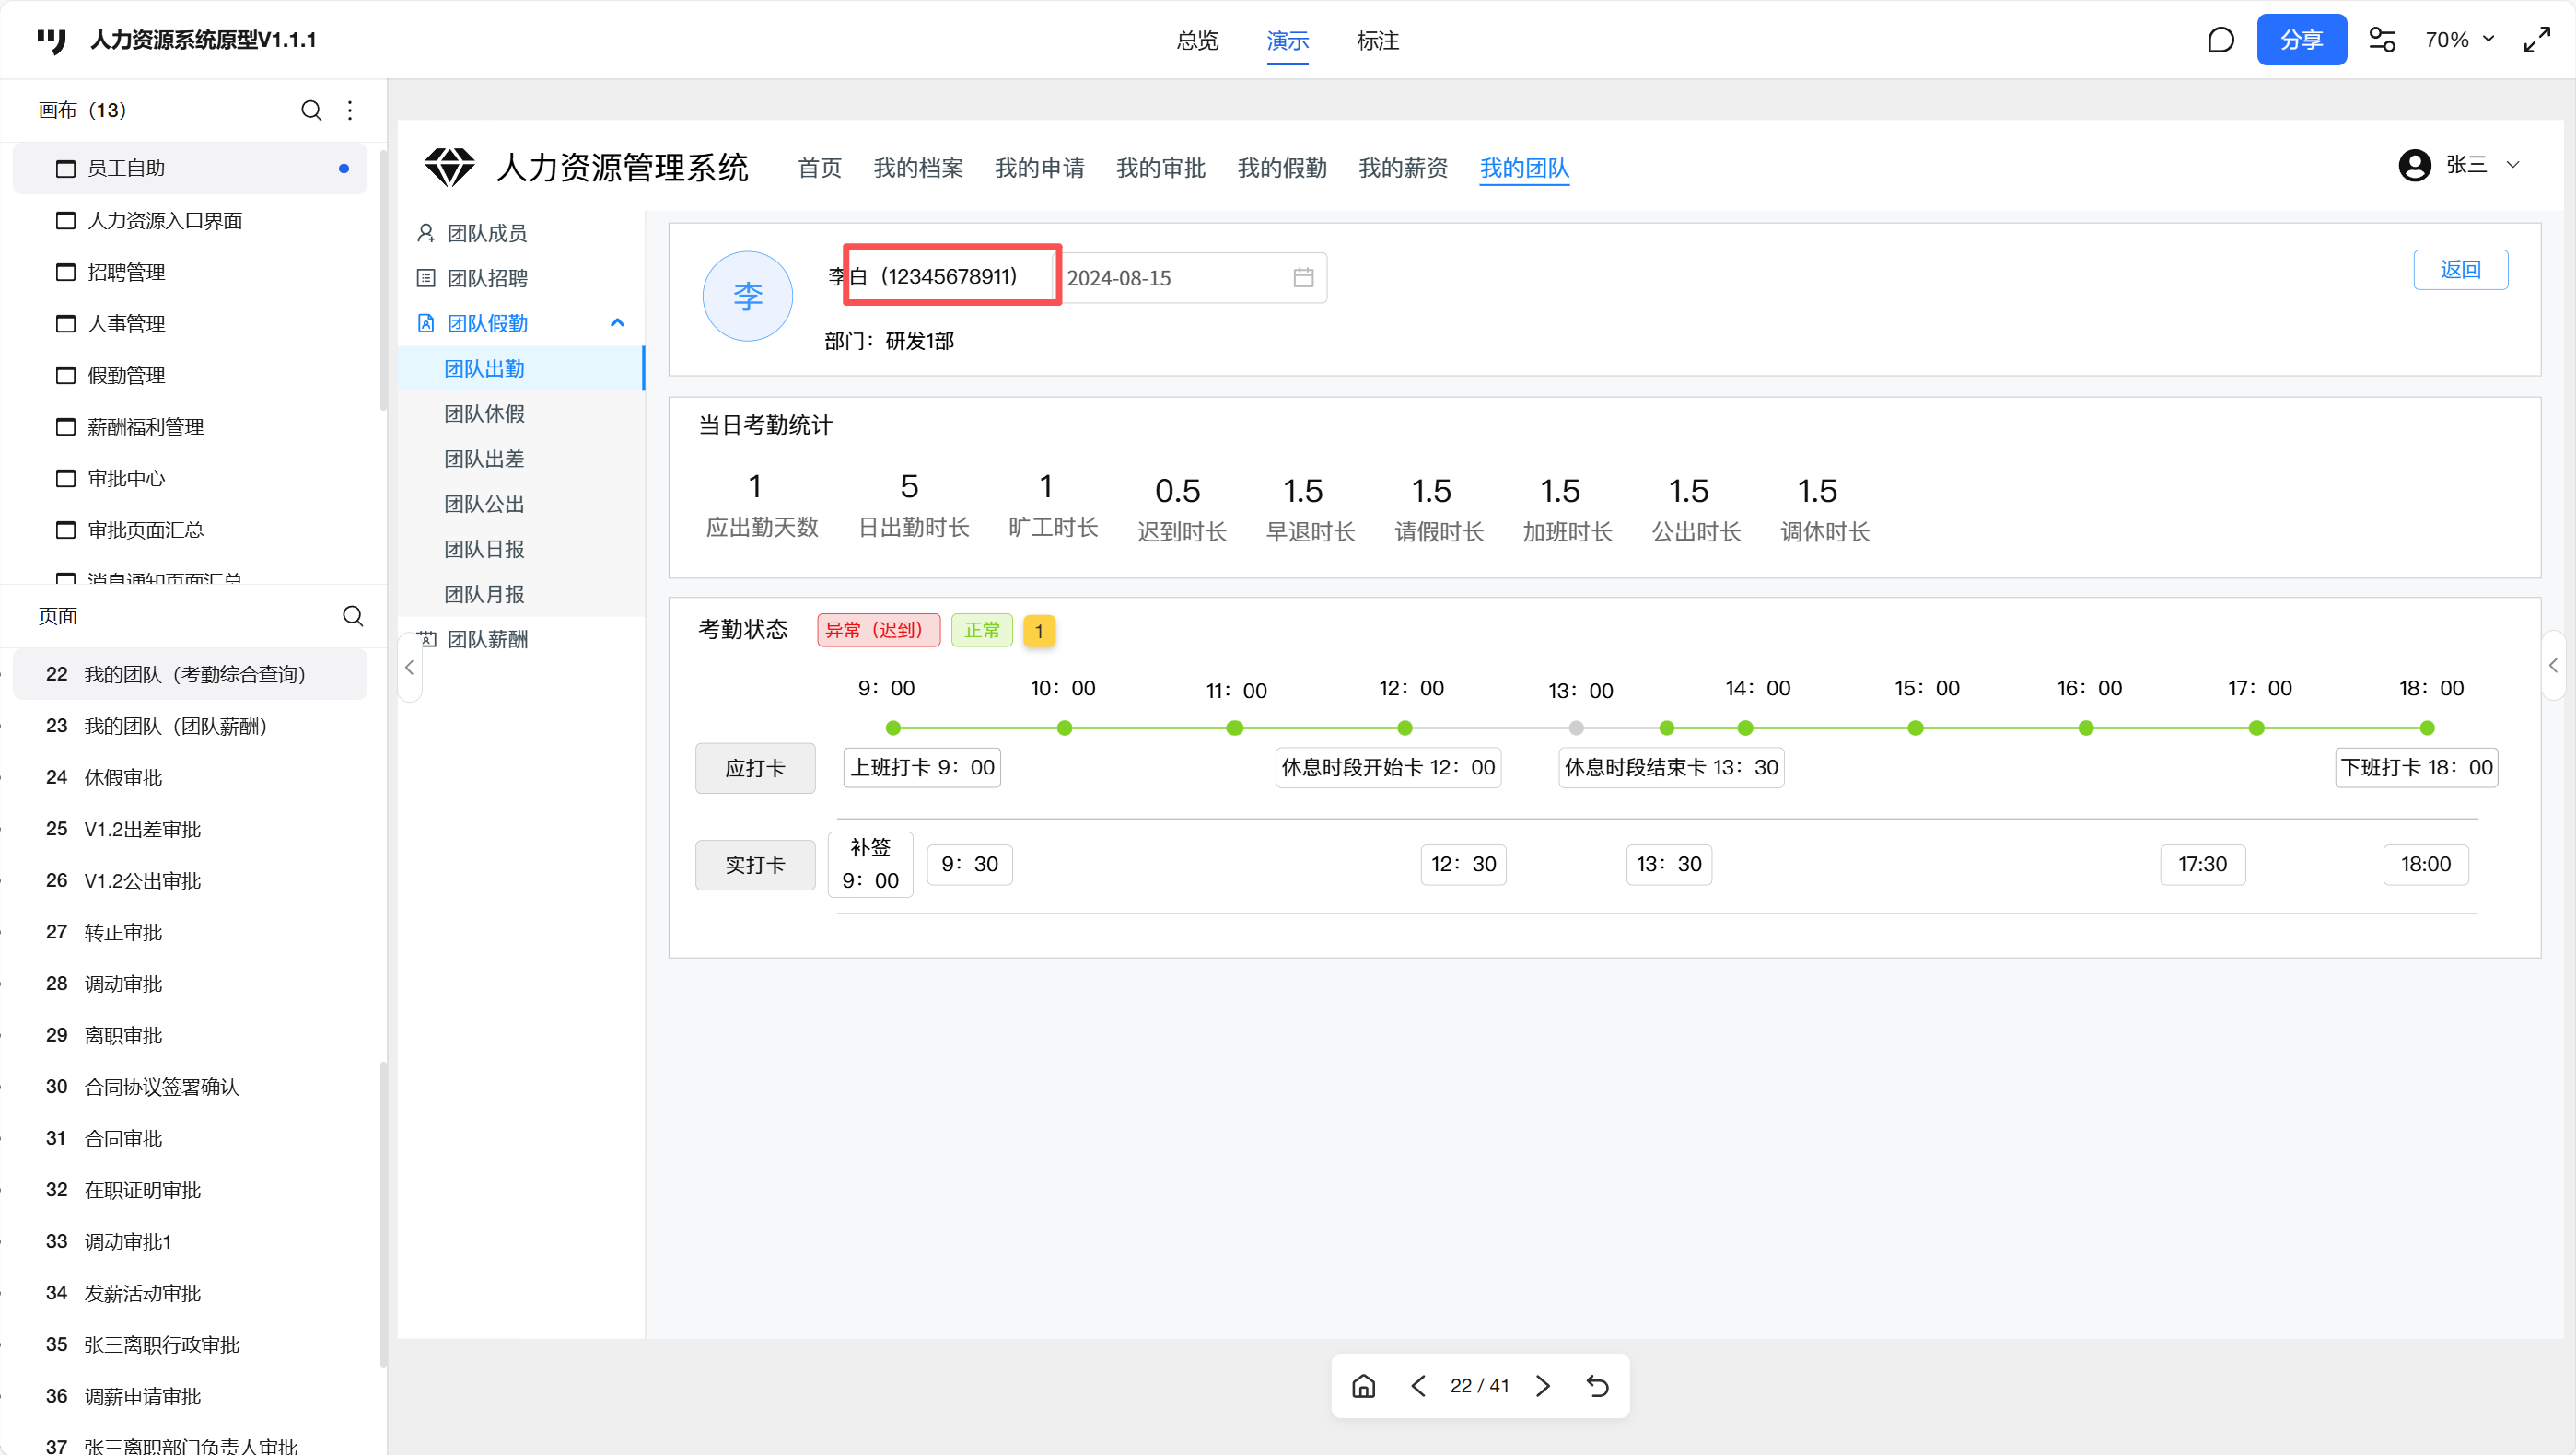The width and height of the screenshot is (2576, 1455).
Task: Select page 23 我的团队（团队薪酬）
Action: pyautogui.click(x=176, y=726)
